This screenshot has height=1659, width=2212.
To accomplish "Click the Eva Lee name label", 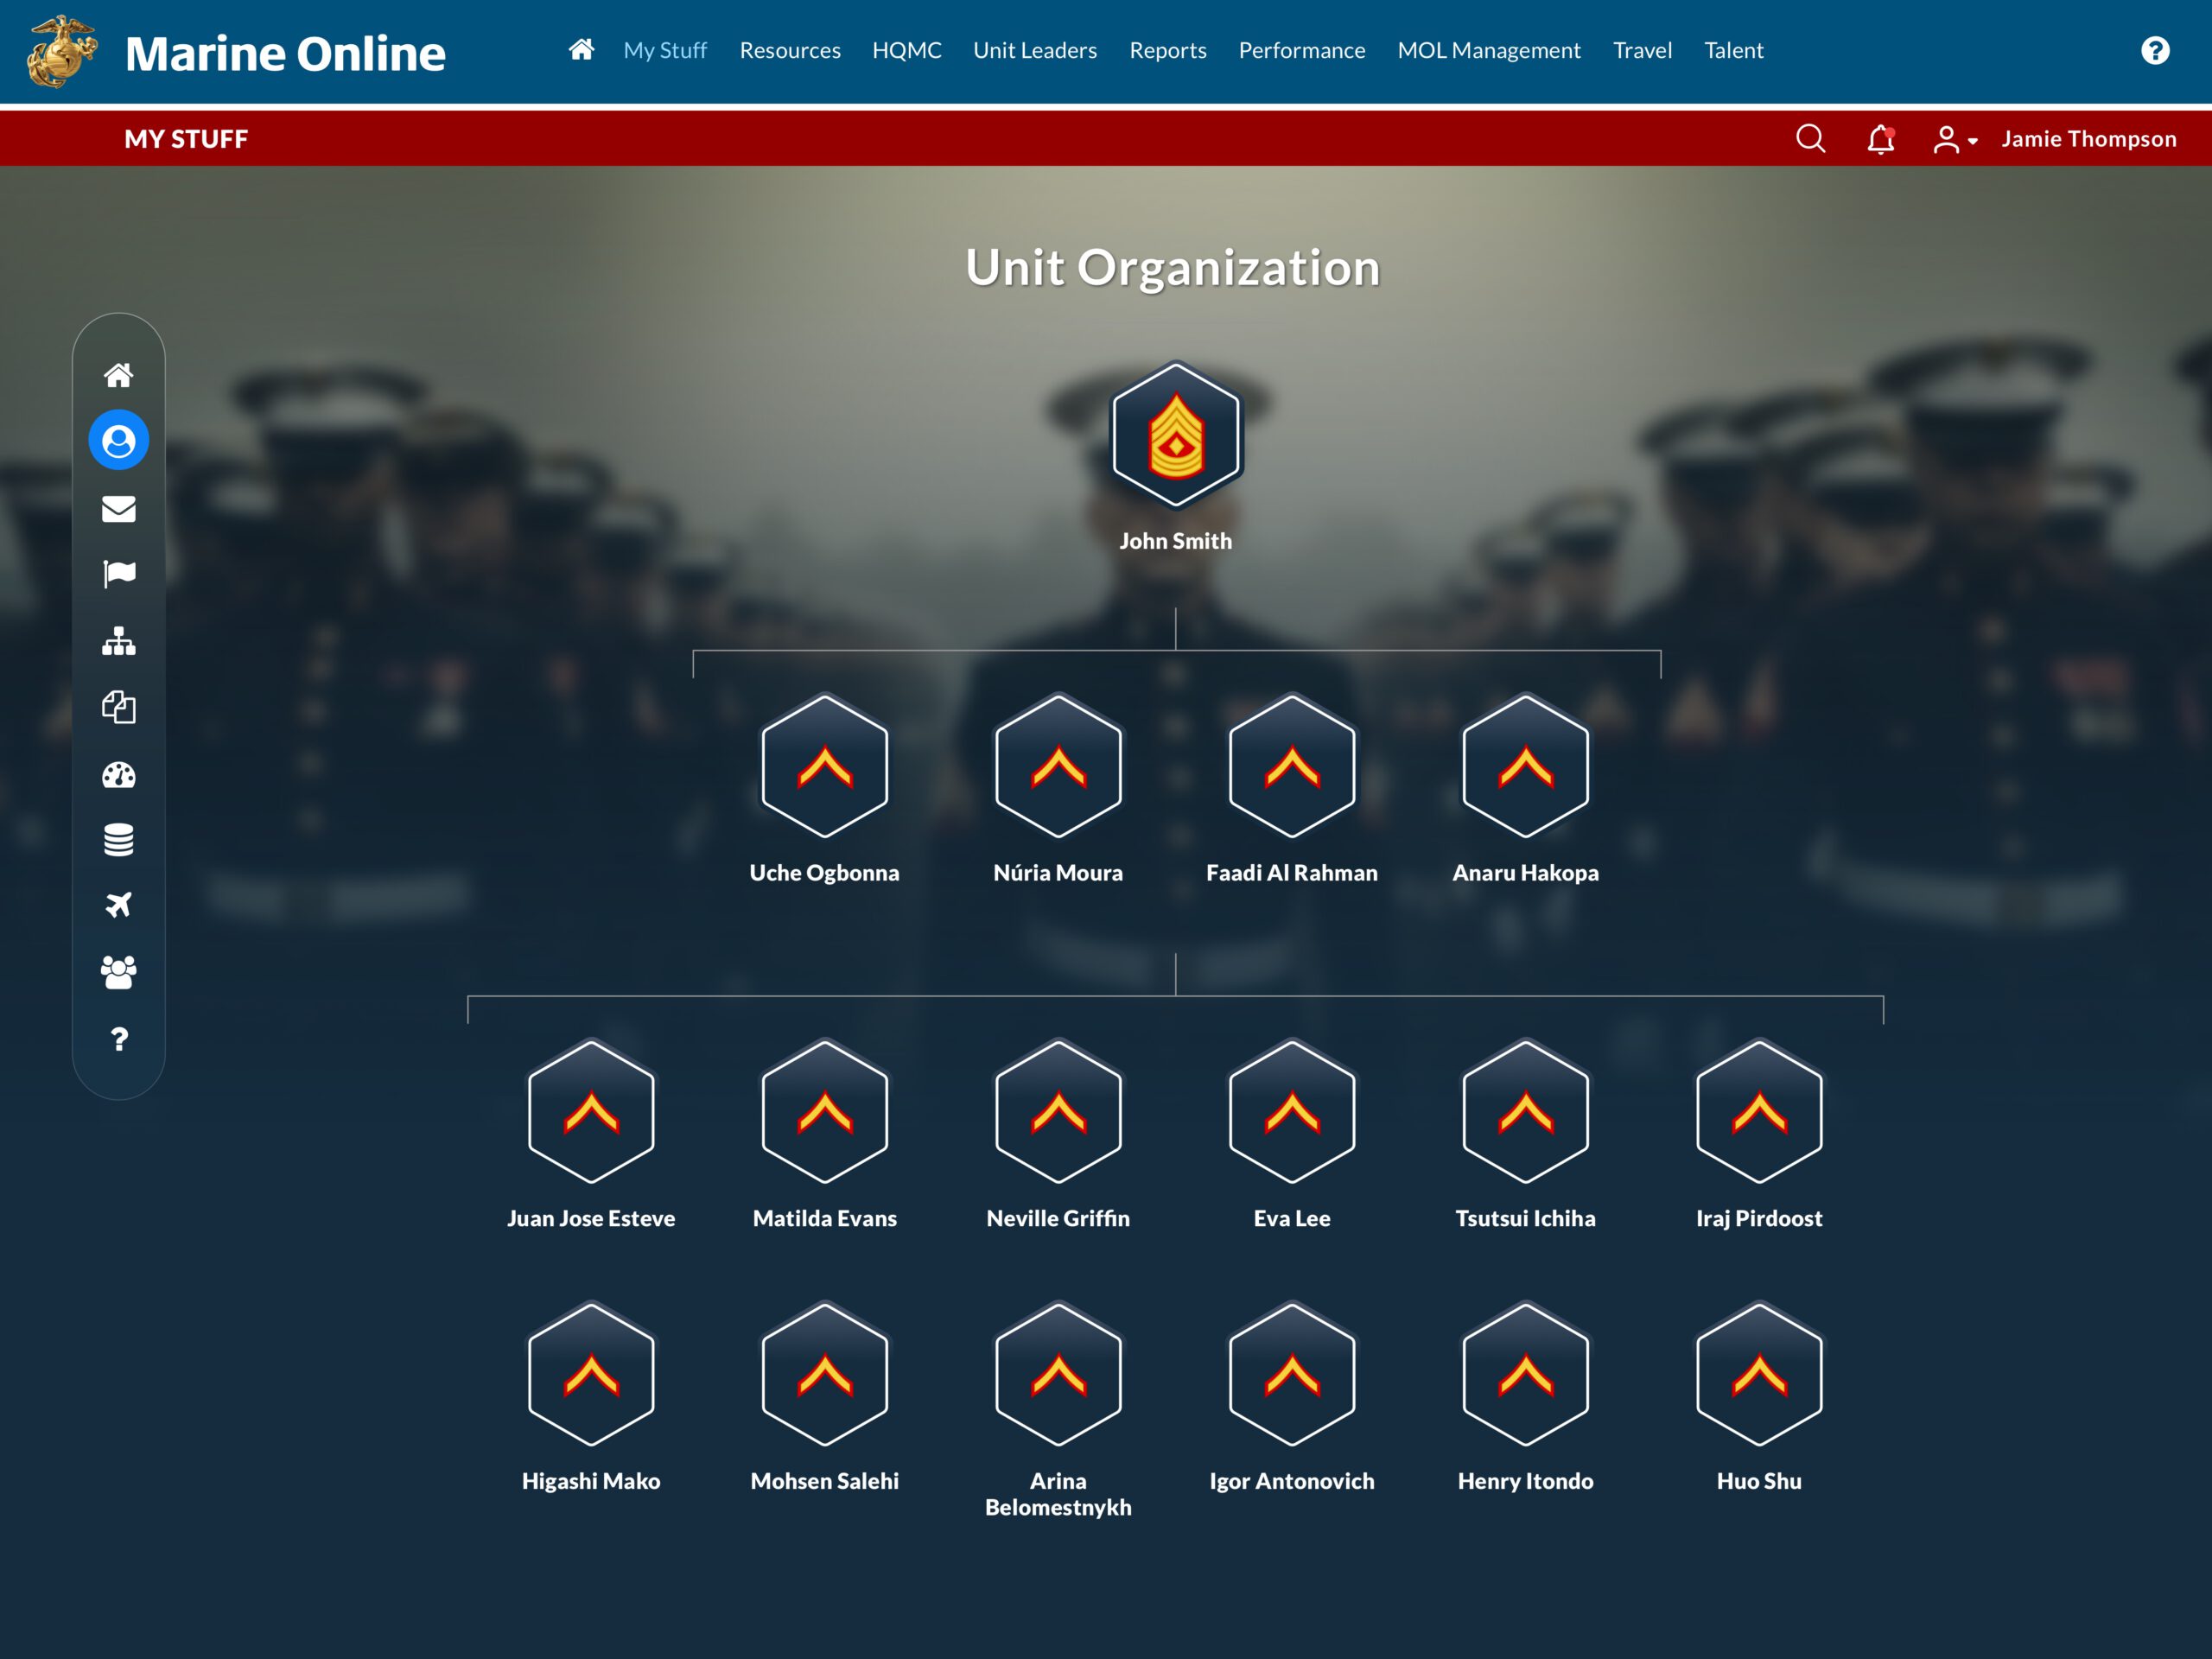I will coord(1292,1218).
